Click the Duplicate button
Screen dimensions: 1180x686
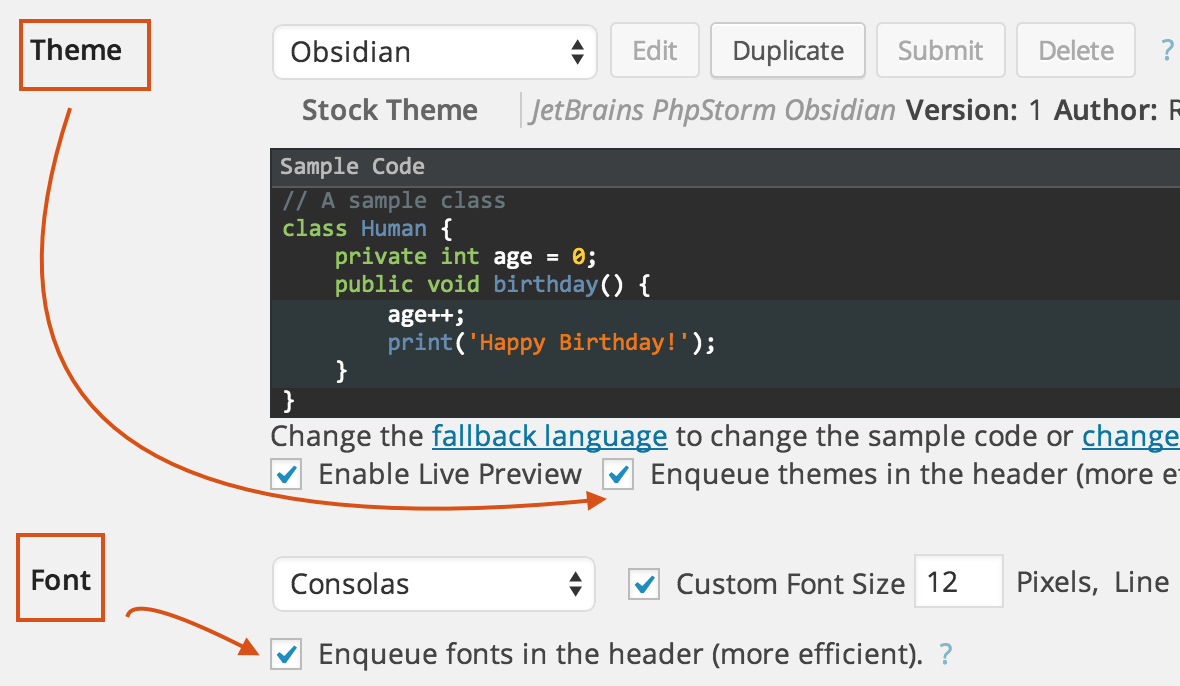pyautogui.click(x=787, y=49)
